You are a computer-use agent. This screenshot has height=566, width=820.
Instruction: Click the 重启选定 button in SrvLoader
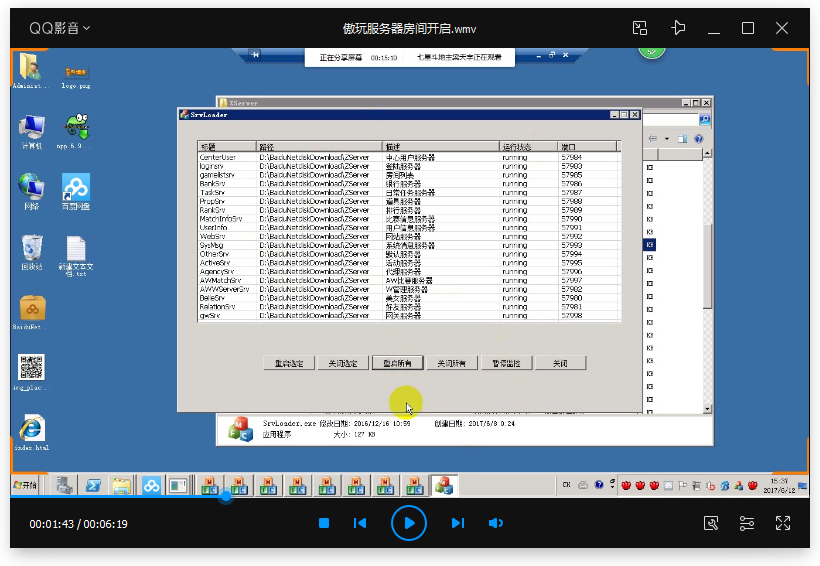tap(289, 363)
